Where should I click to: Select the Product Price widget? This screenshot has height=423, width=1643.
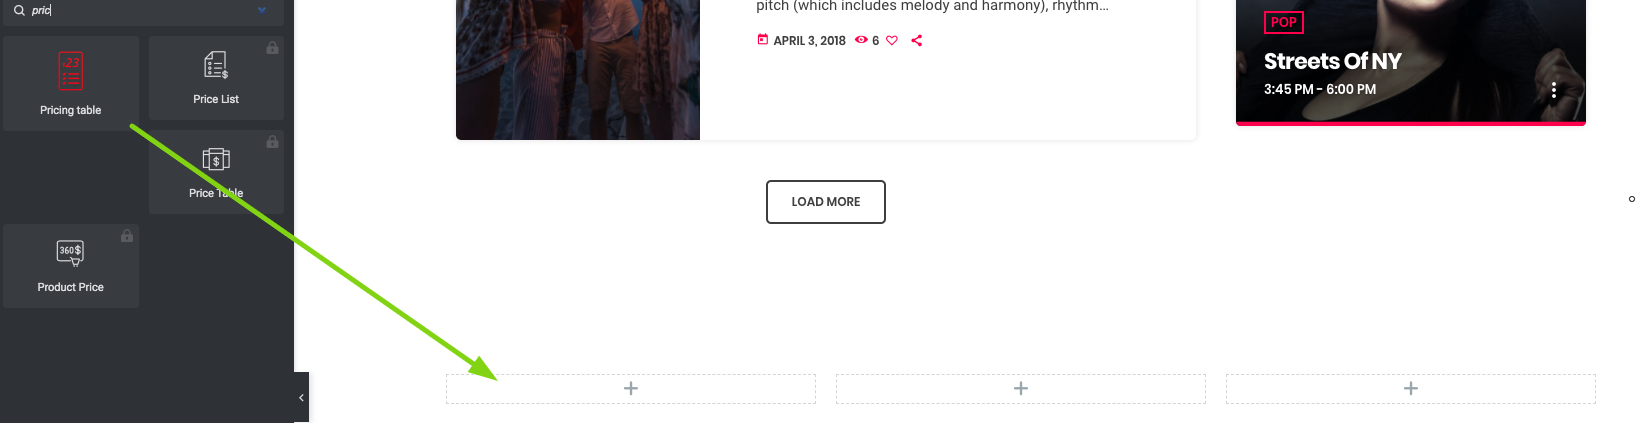click(71, 266)
